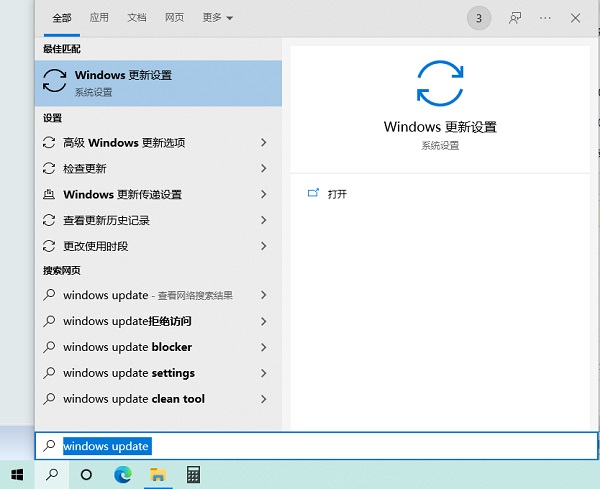The width and height of the screenshot is (600, 489).
Task: Click search icon beside windows update settings
Action: pos(49,373)
